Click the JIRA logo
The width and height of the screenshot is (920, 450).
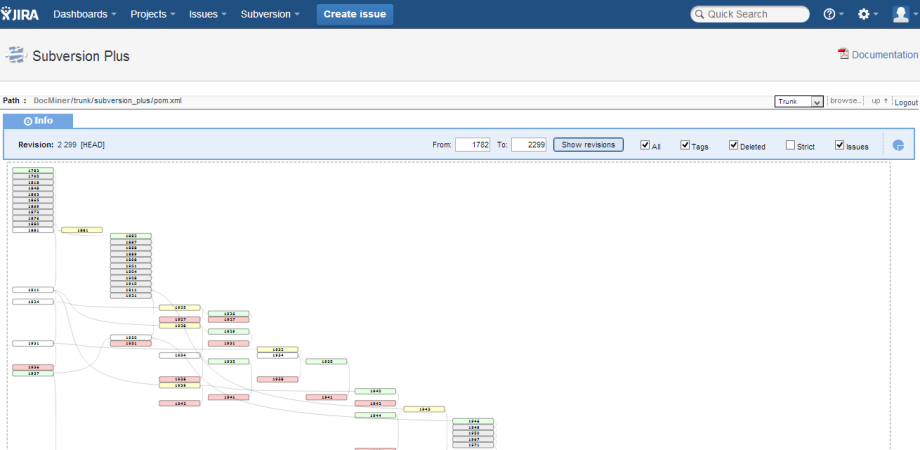20,14
